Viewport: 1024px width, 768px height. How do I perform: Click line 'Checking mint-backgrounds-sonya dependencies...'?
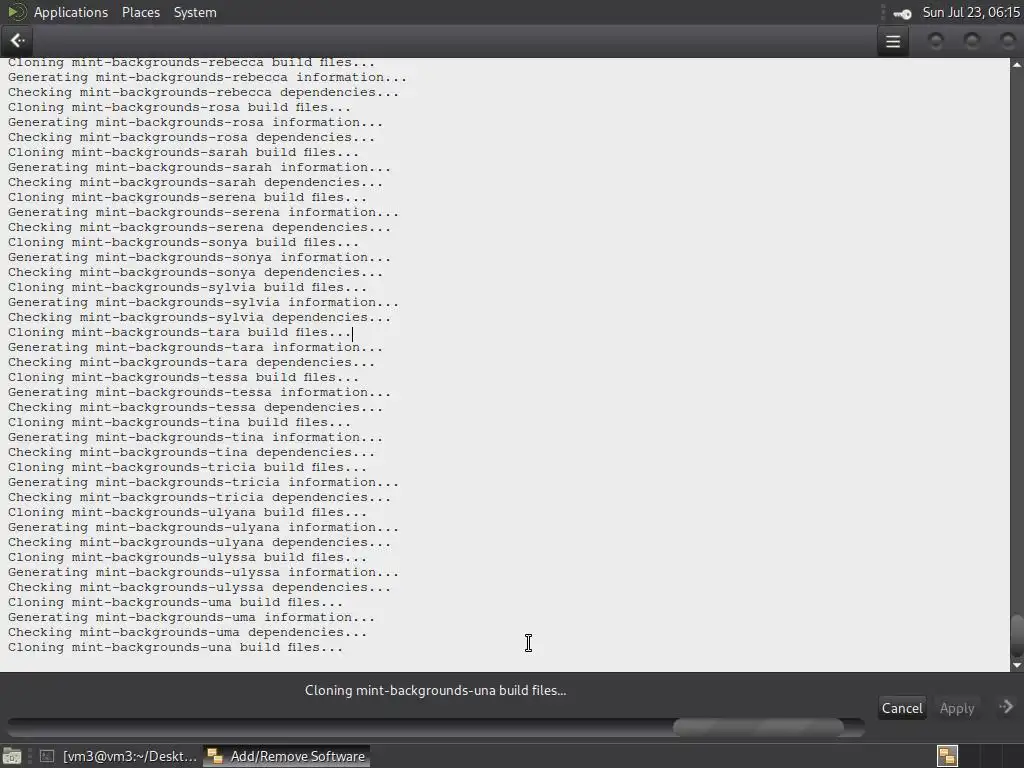[x=195, y=273]
